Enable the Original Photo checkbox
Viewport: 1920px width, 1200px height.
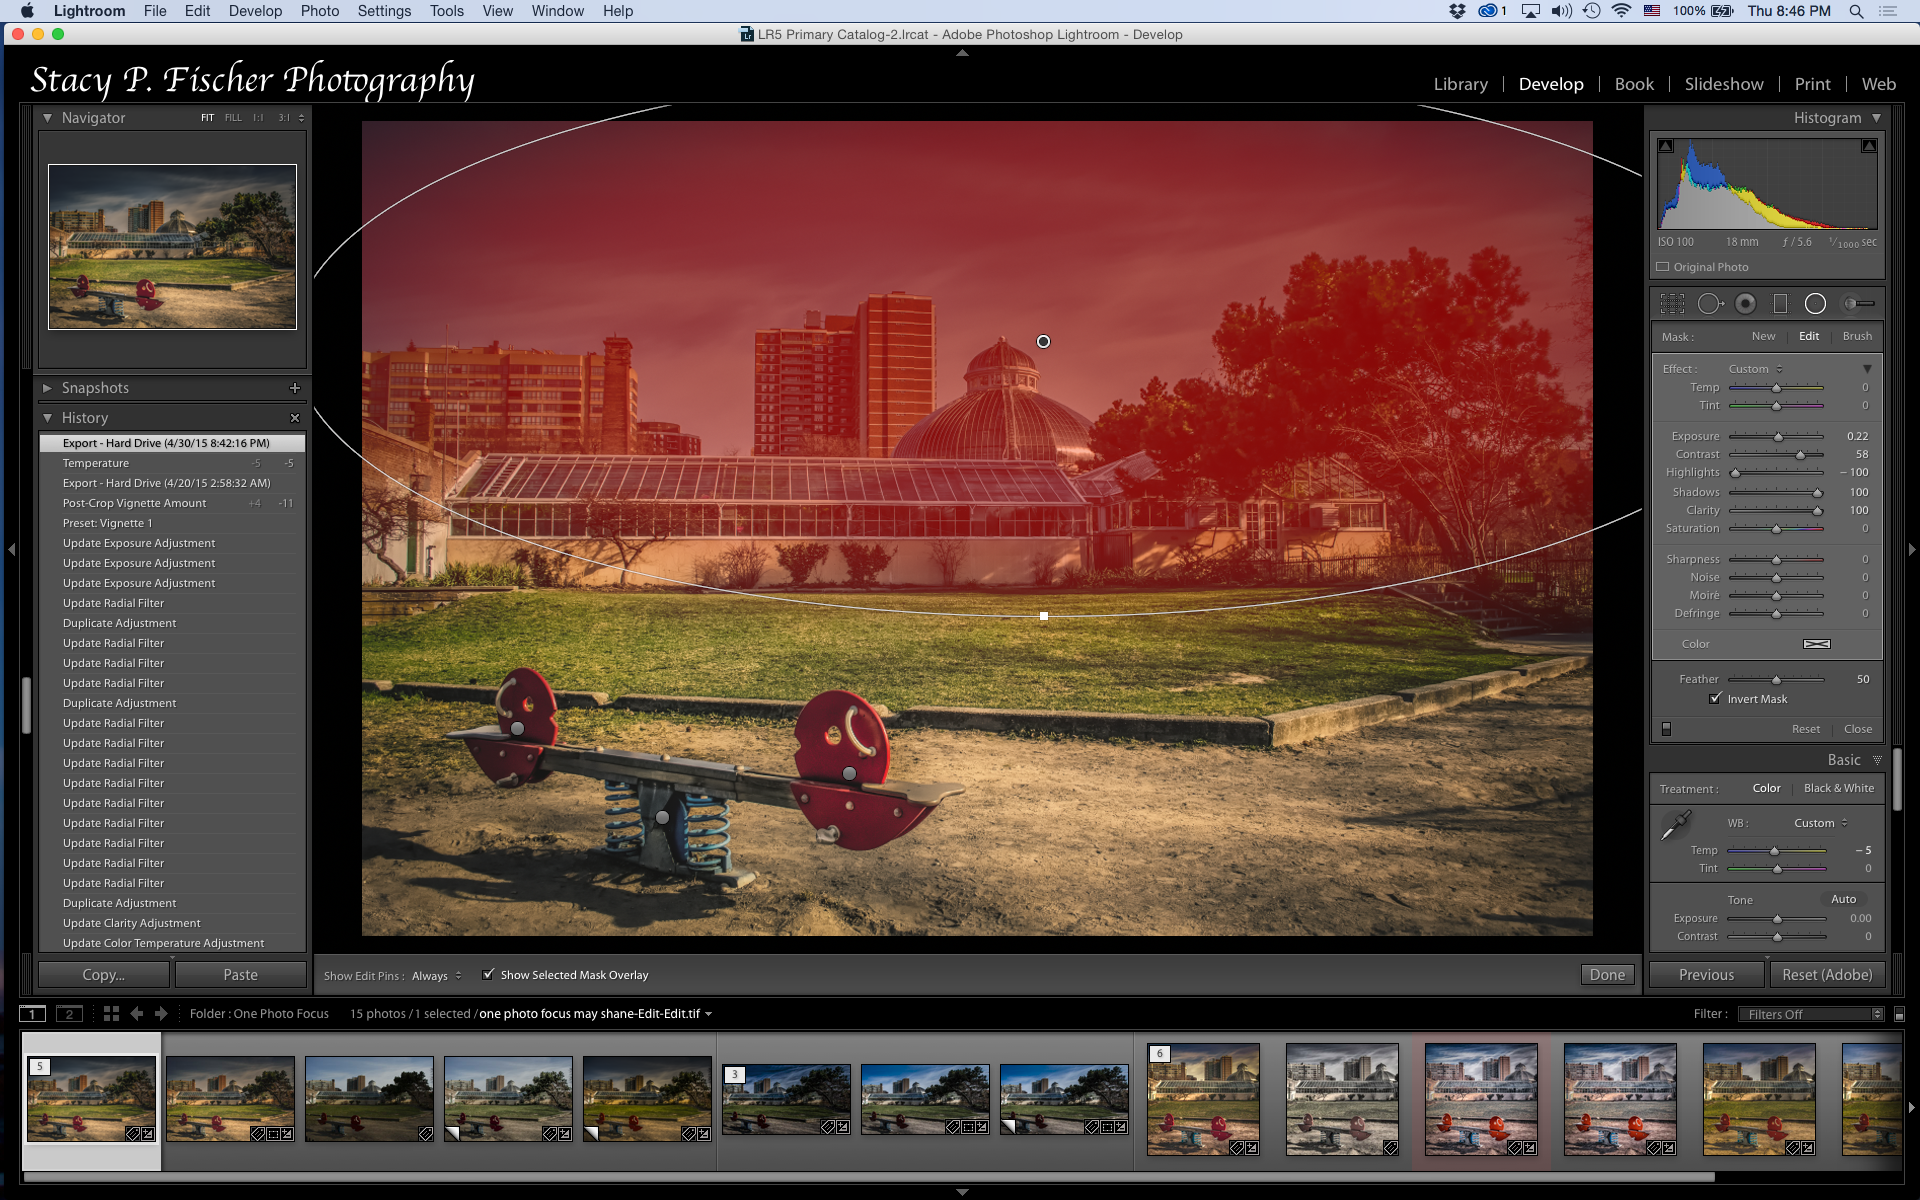[1663, 267]
